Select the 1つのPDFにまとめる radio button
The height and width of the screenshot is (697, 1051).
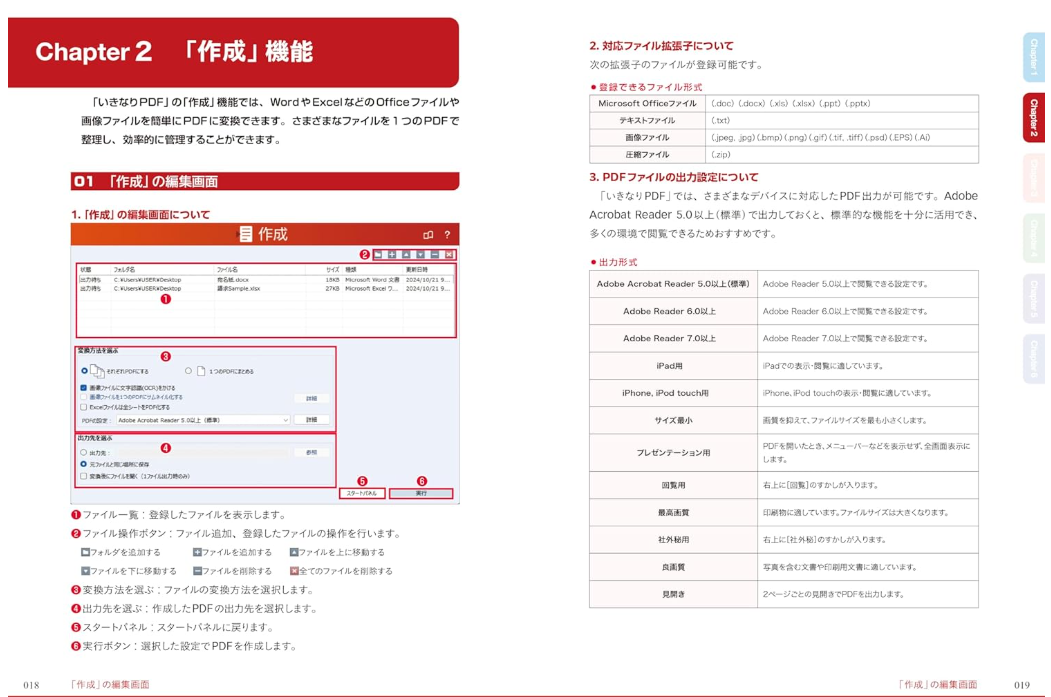pyautogui.click(x=187, y=371)
